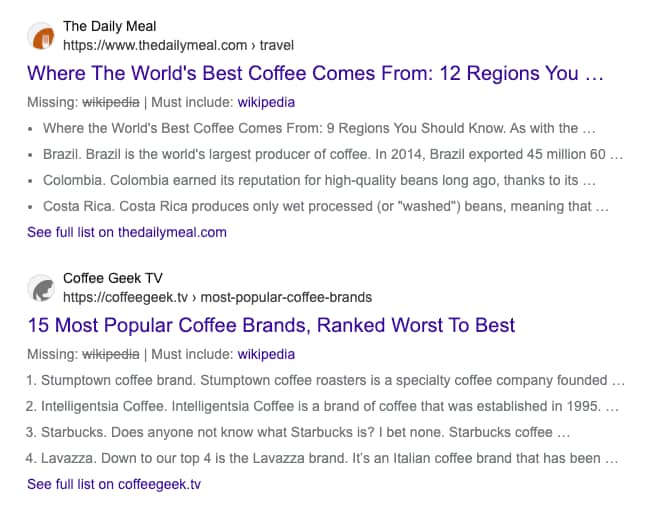Click the Brazil snippet list item
Image resolution: width=667 pixels, height=510 pixels.
[332, 155]
